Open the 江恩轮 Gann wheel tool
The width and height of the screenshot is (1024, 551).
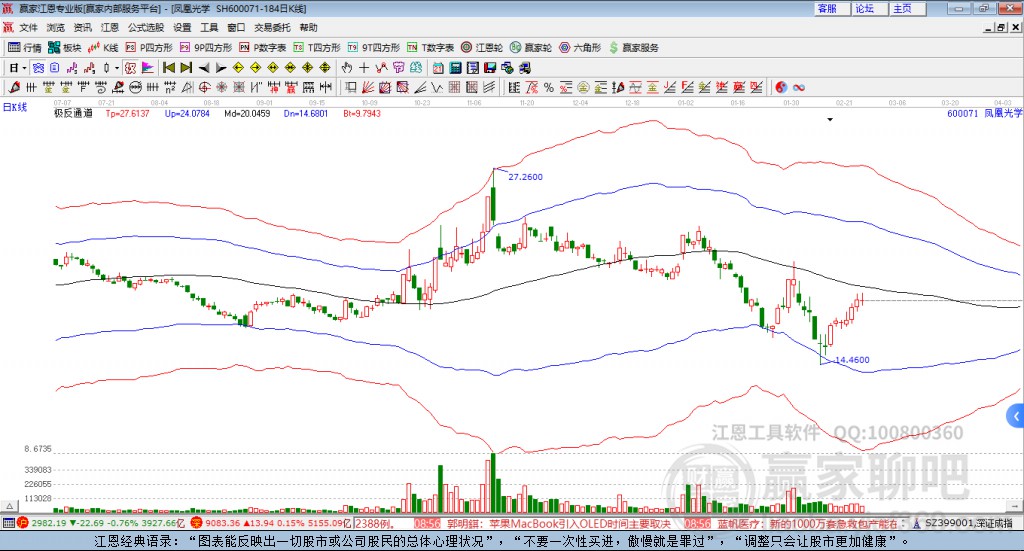coord(483,47)
